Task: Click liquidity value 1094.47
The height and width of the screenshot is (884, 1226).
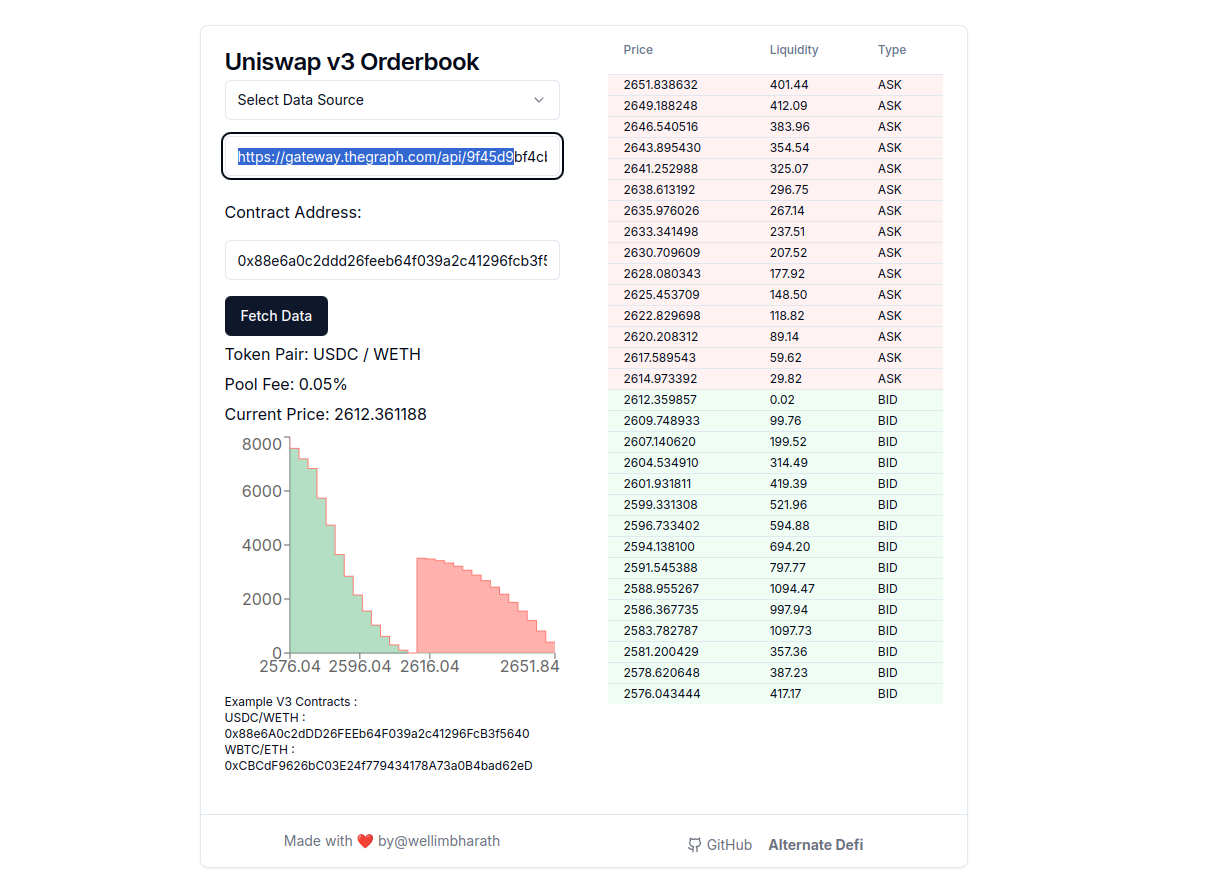Action: [x=792, y=589]
